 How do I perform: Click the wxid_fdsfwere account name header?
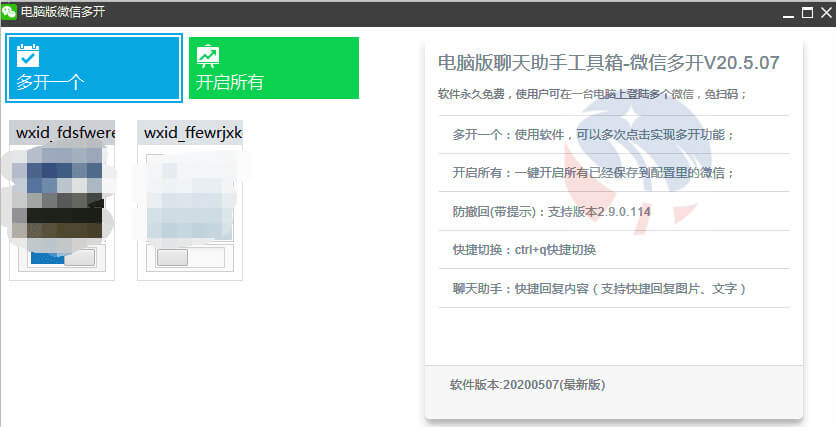tap(62, 133)
